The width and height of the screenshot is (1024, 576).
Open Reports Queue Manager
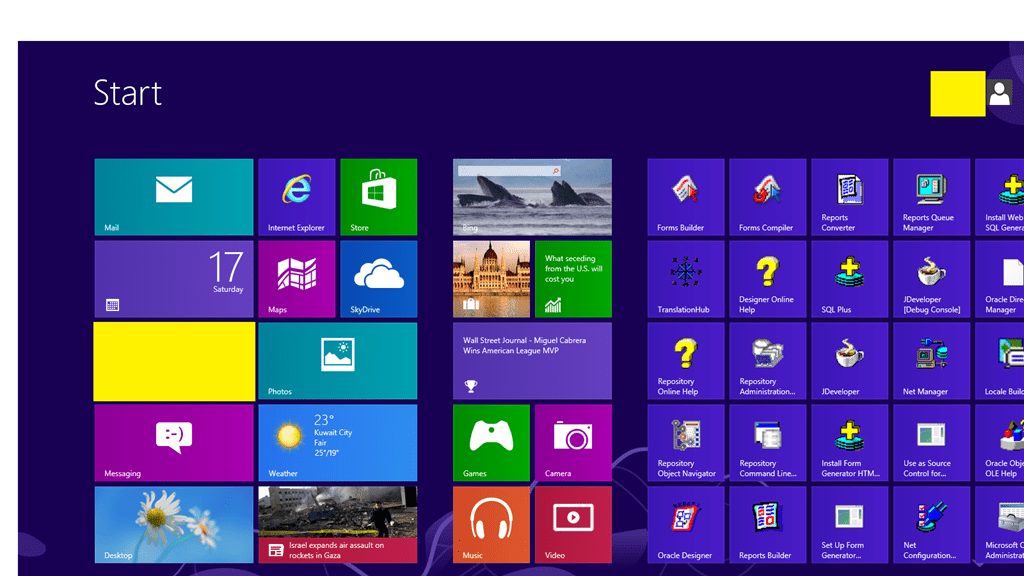coord(932,197)
